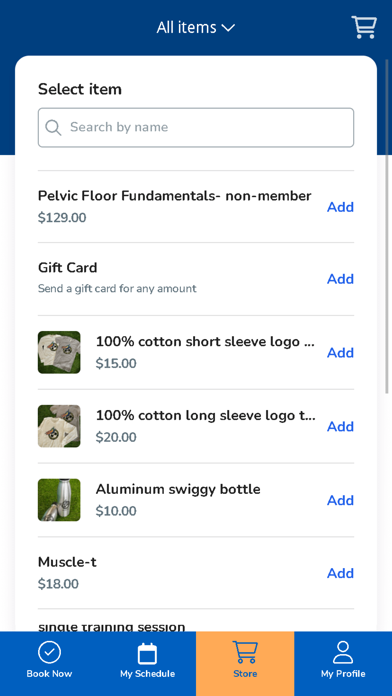This screenshot has height=696, width=392.
Task: Focus the Search by name field
Action: (196, 127)
